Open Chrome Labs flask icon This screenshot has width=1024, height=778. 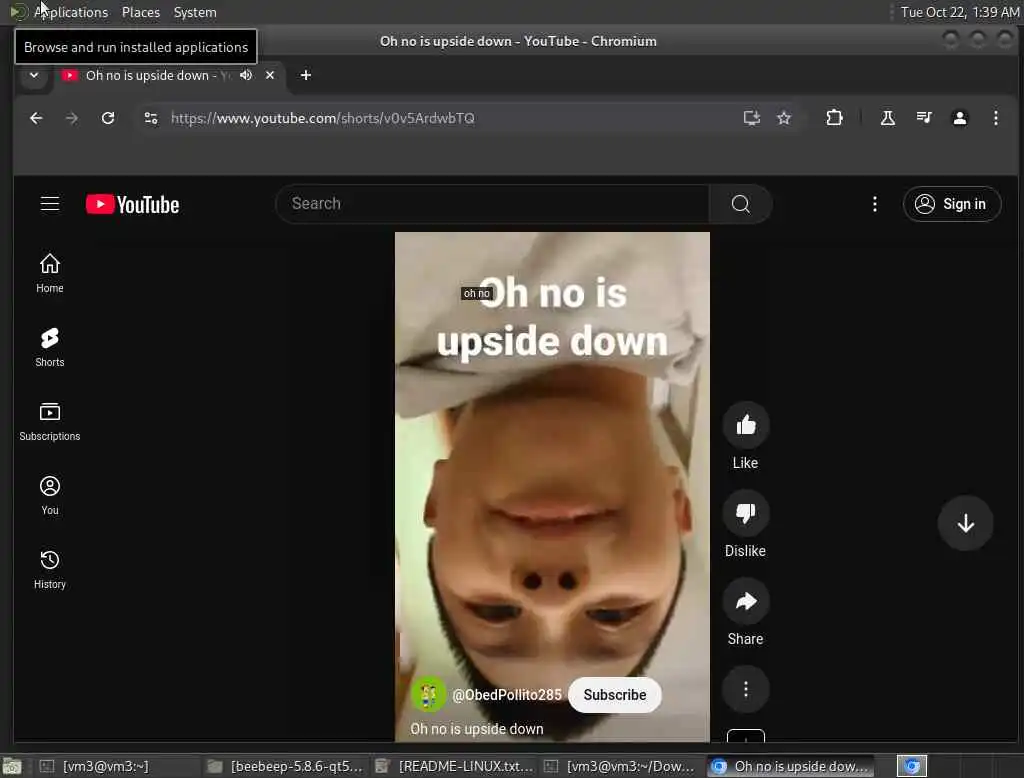tap(888, 118)
